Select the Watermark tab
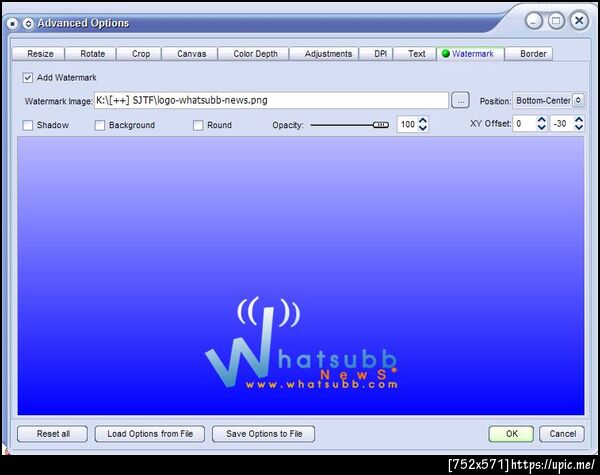Screen dimensions: 600x475 [x=471, y=54]
